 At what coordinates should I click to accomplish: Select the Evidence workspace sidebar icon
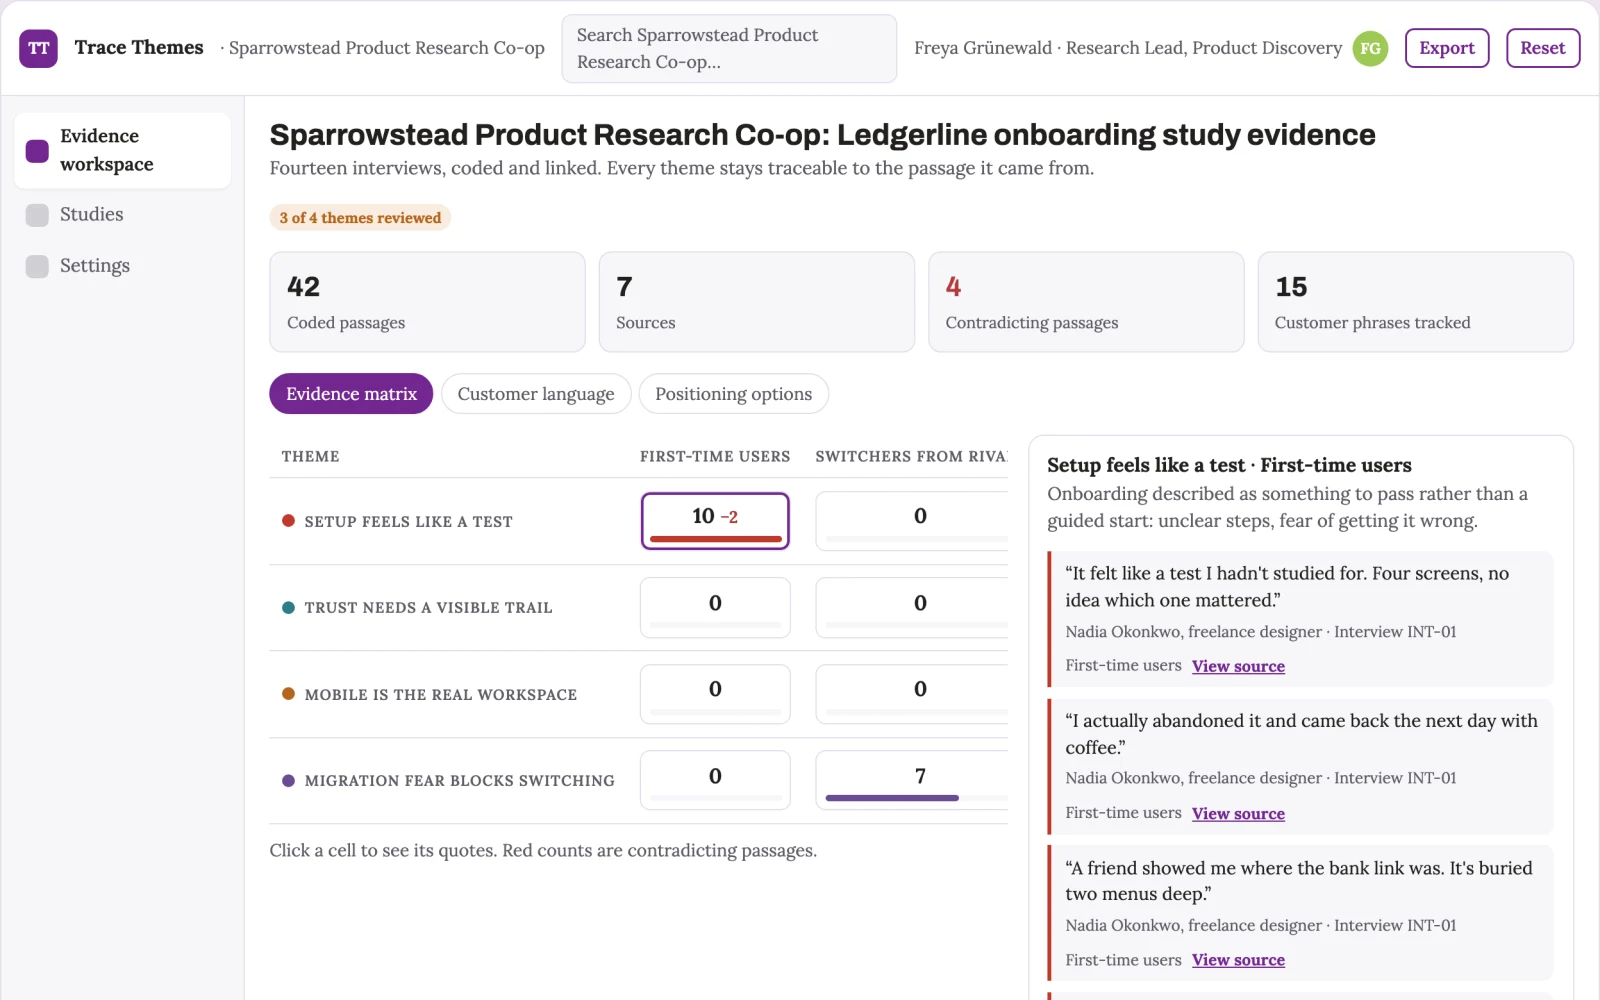pos(37,150)
